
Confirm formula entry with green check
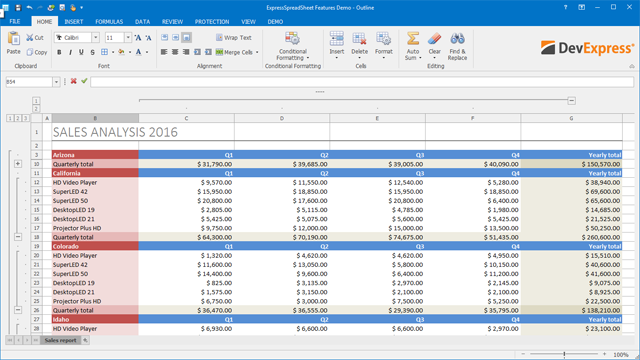pyautogui.click(x=84, y=81)
